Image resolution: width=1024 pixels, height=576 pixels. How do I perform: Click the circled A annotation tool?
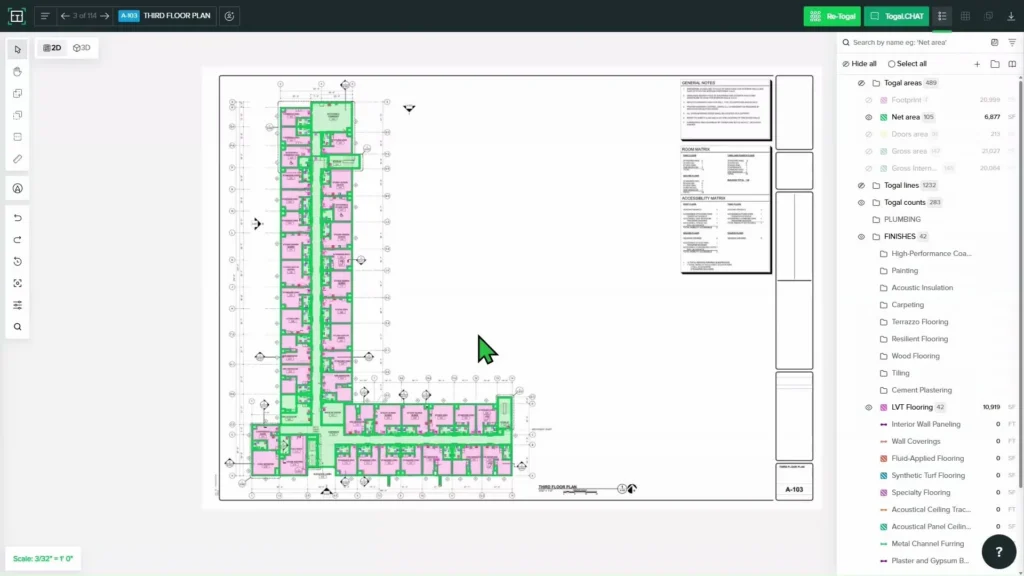tap(18, 189)
